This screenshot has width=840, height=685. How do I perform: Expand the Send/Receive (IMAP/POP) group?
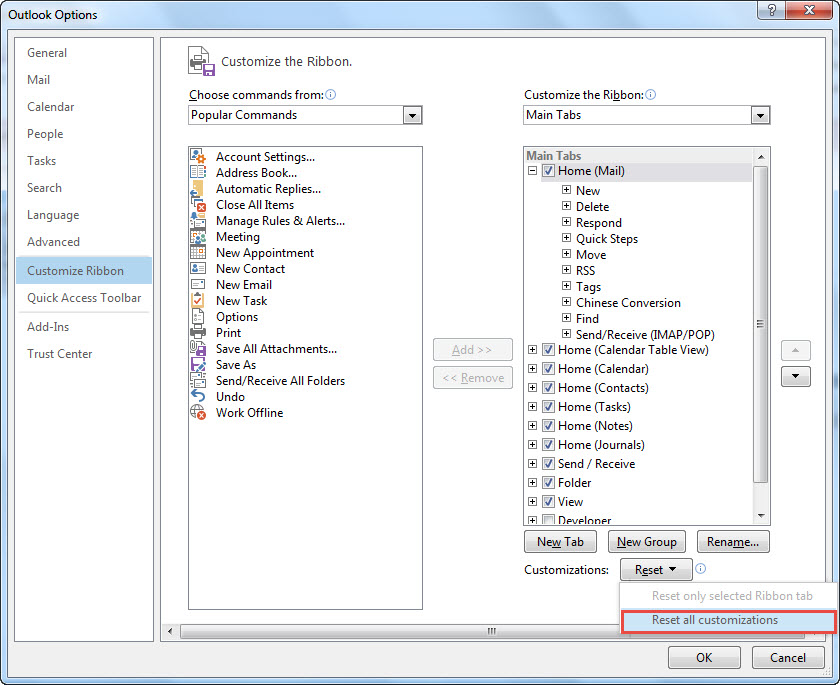pos(566,334)
